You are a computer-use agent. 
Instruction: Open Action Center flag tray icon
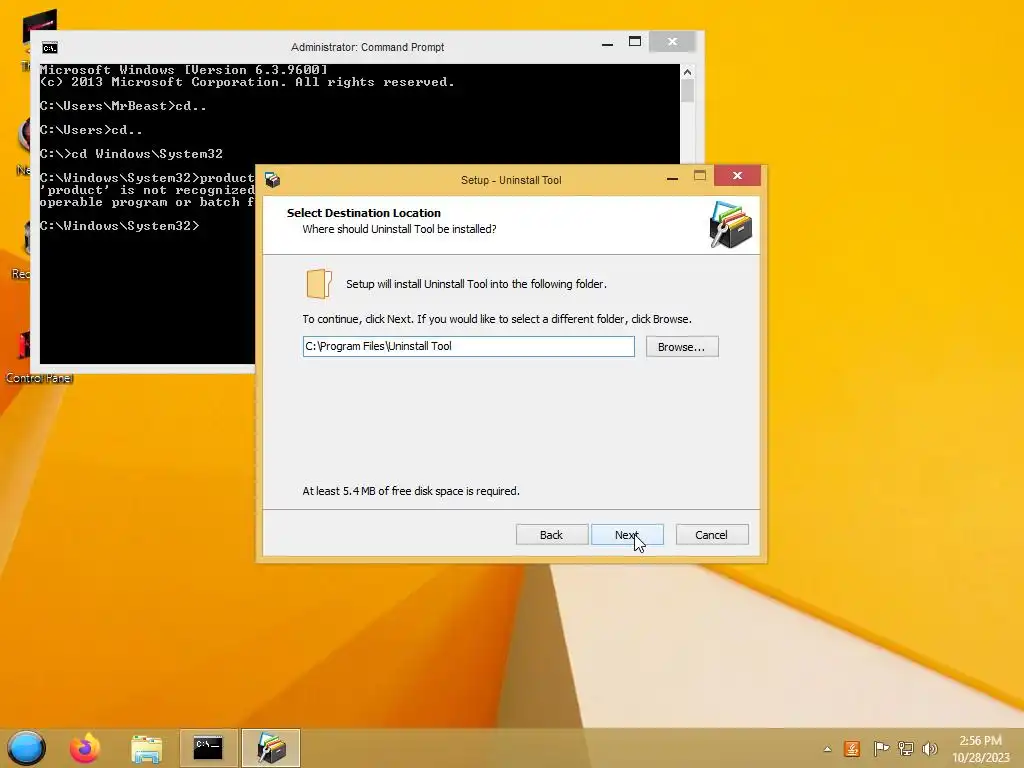(x=880, y=748)
